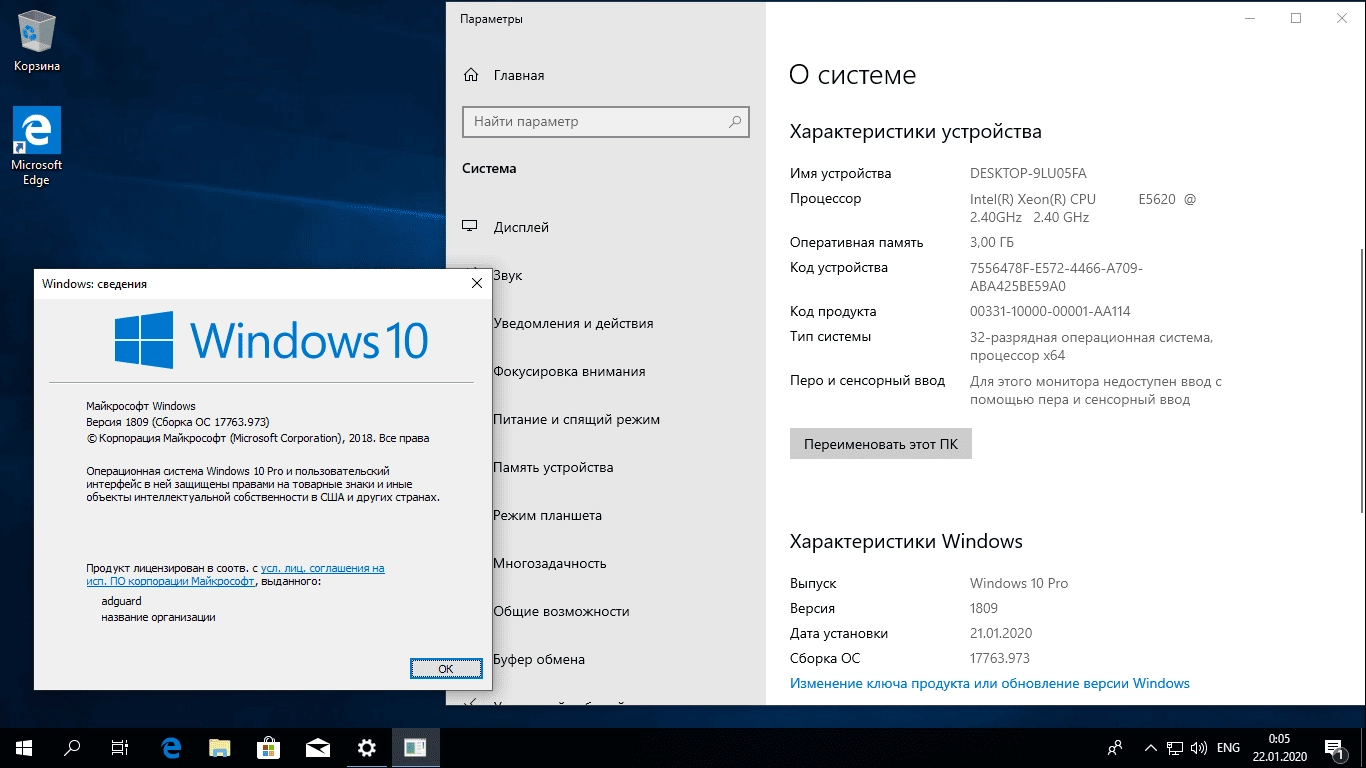Switch to Settings gear on the taskbar
The image size is (1366, 768).
click(367, 748)
